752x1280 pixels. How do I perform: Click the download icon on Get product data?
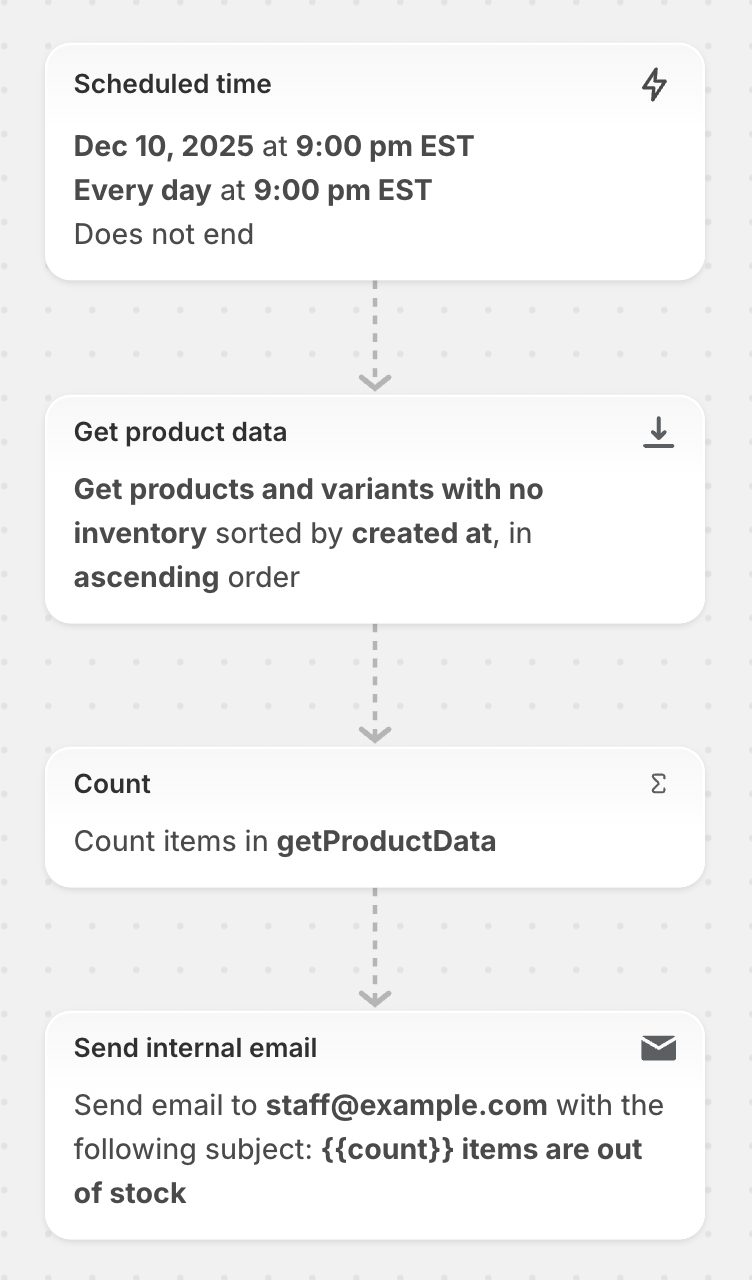658,432
